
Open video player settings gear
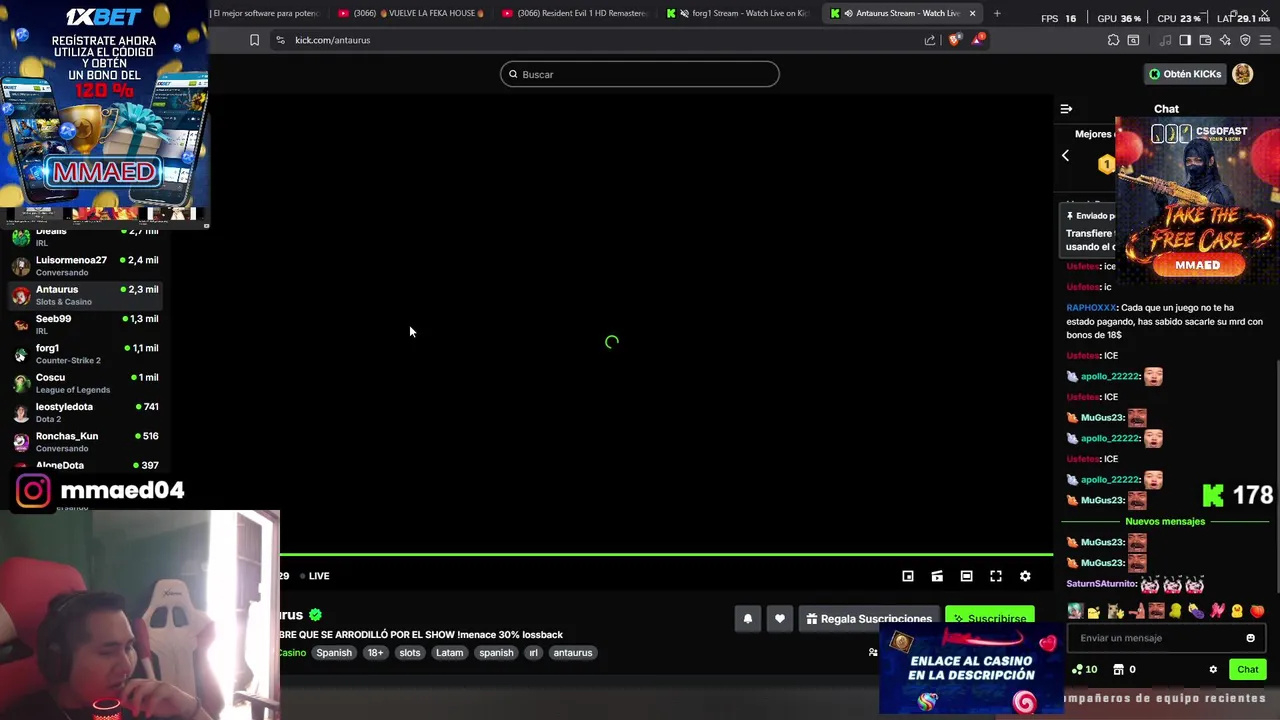(1025, 576)
